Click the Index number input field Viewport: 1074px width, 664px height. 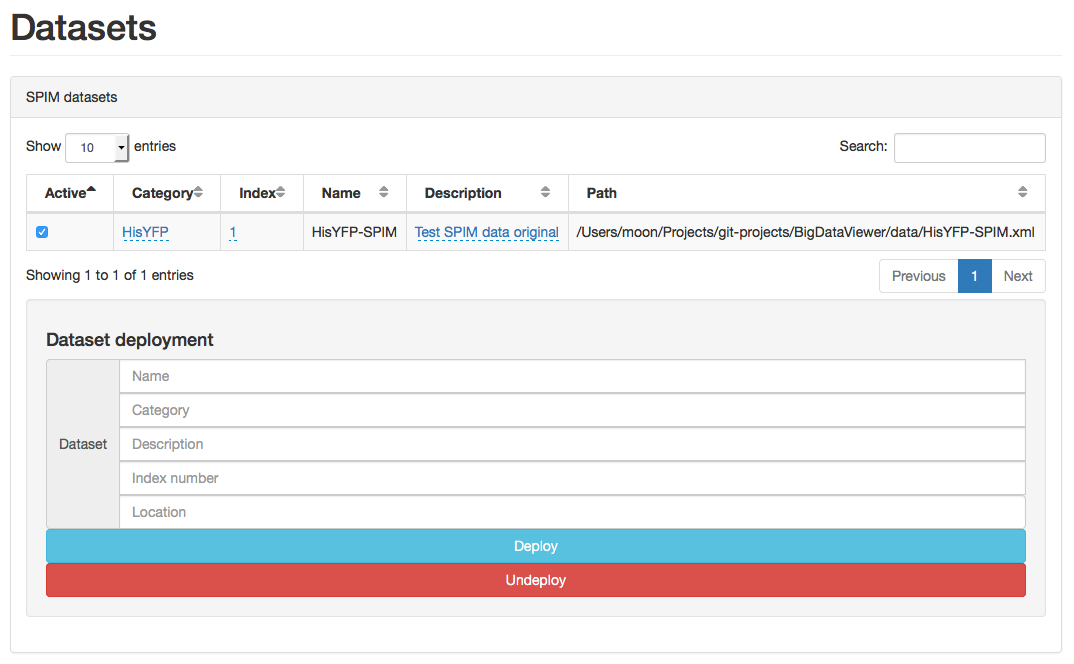(572, 478)
